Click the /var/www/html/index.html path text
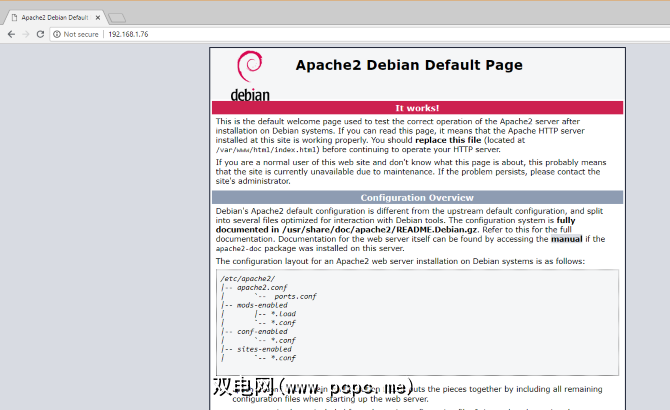Image resolution: width=670 pixels, height=410 pixels. coord(256,149)
